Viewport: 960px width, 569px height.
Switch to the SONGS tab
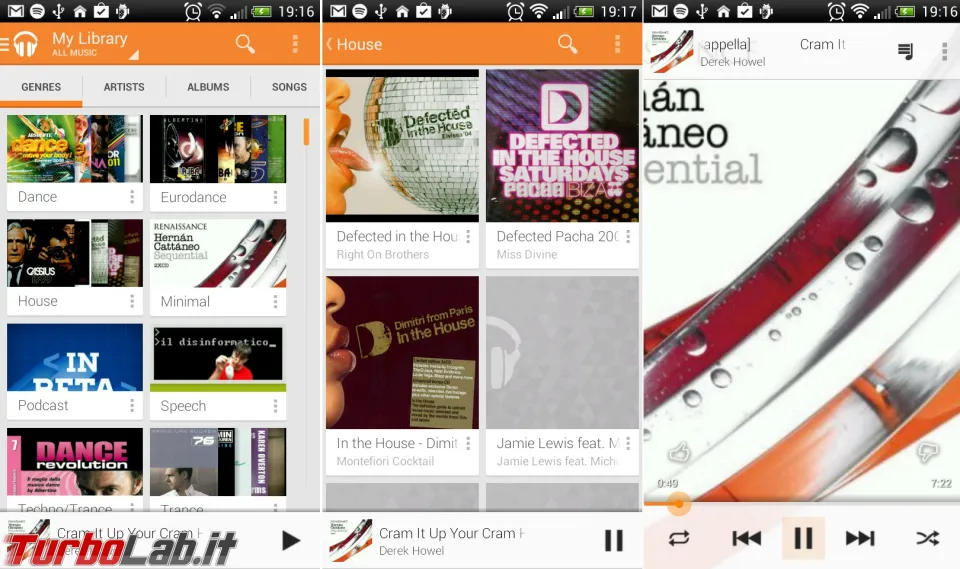[x=289, y=87]
